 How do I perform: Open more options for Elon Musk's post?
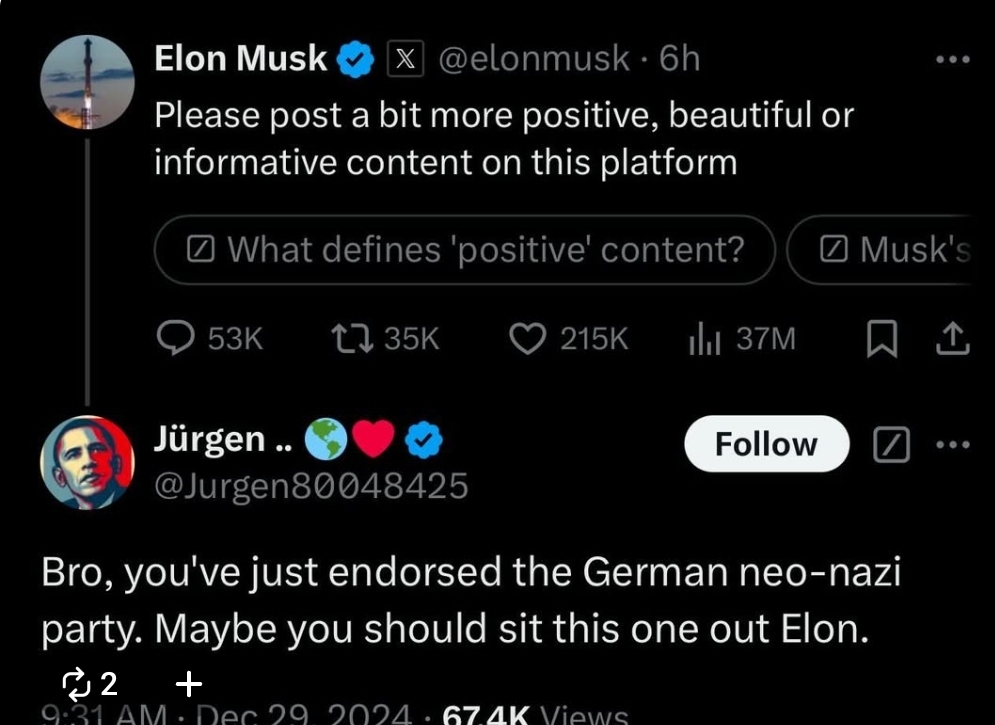952,60
